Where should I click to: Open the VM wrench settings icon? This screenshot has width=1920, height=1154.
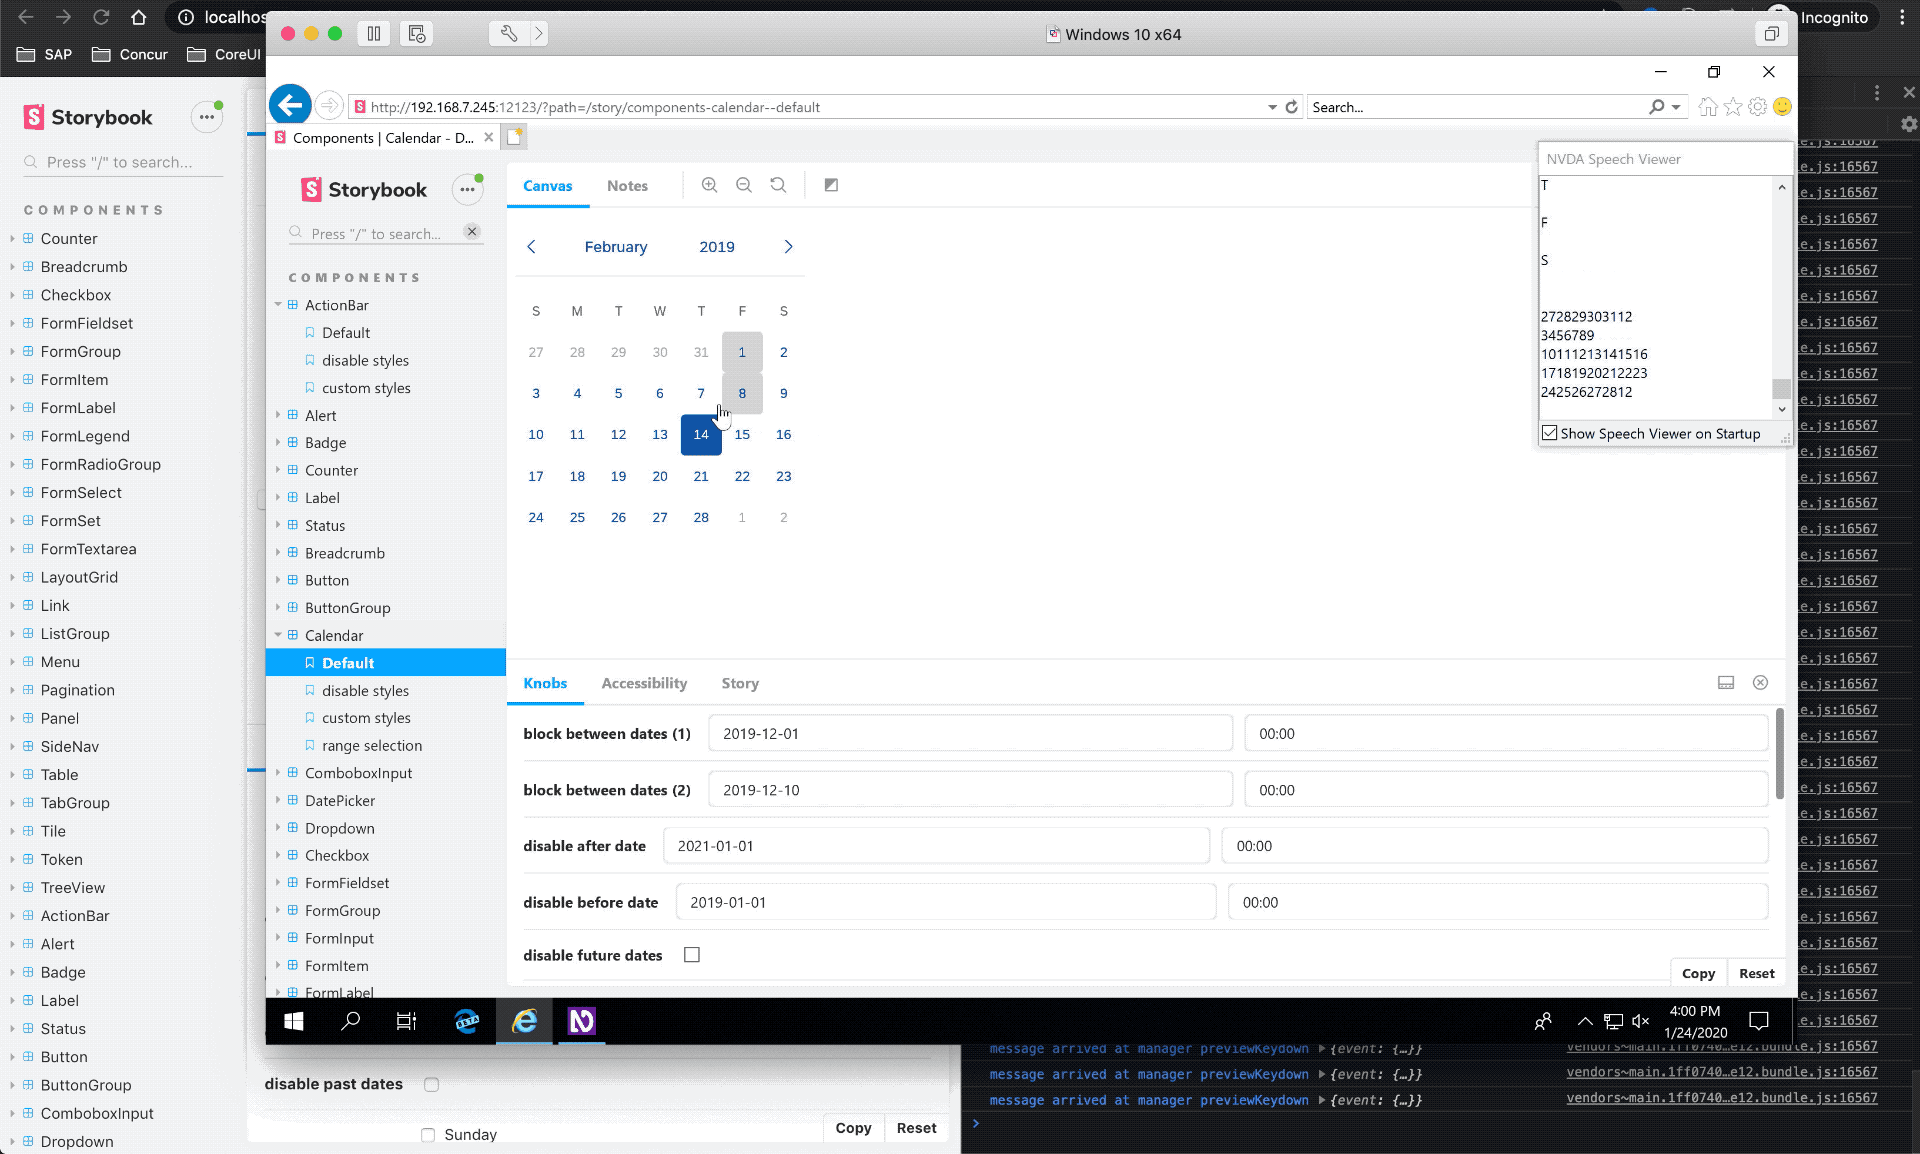509,34
